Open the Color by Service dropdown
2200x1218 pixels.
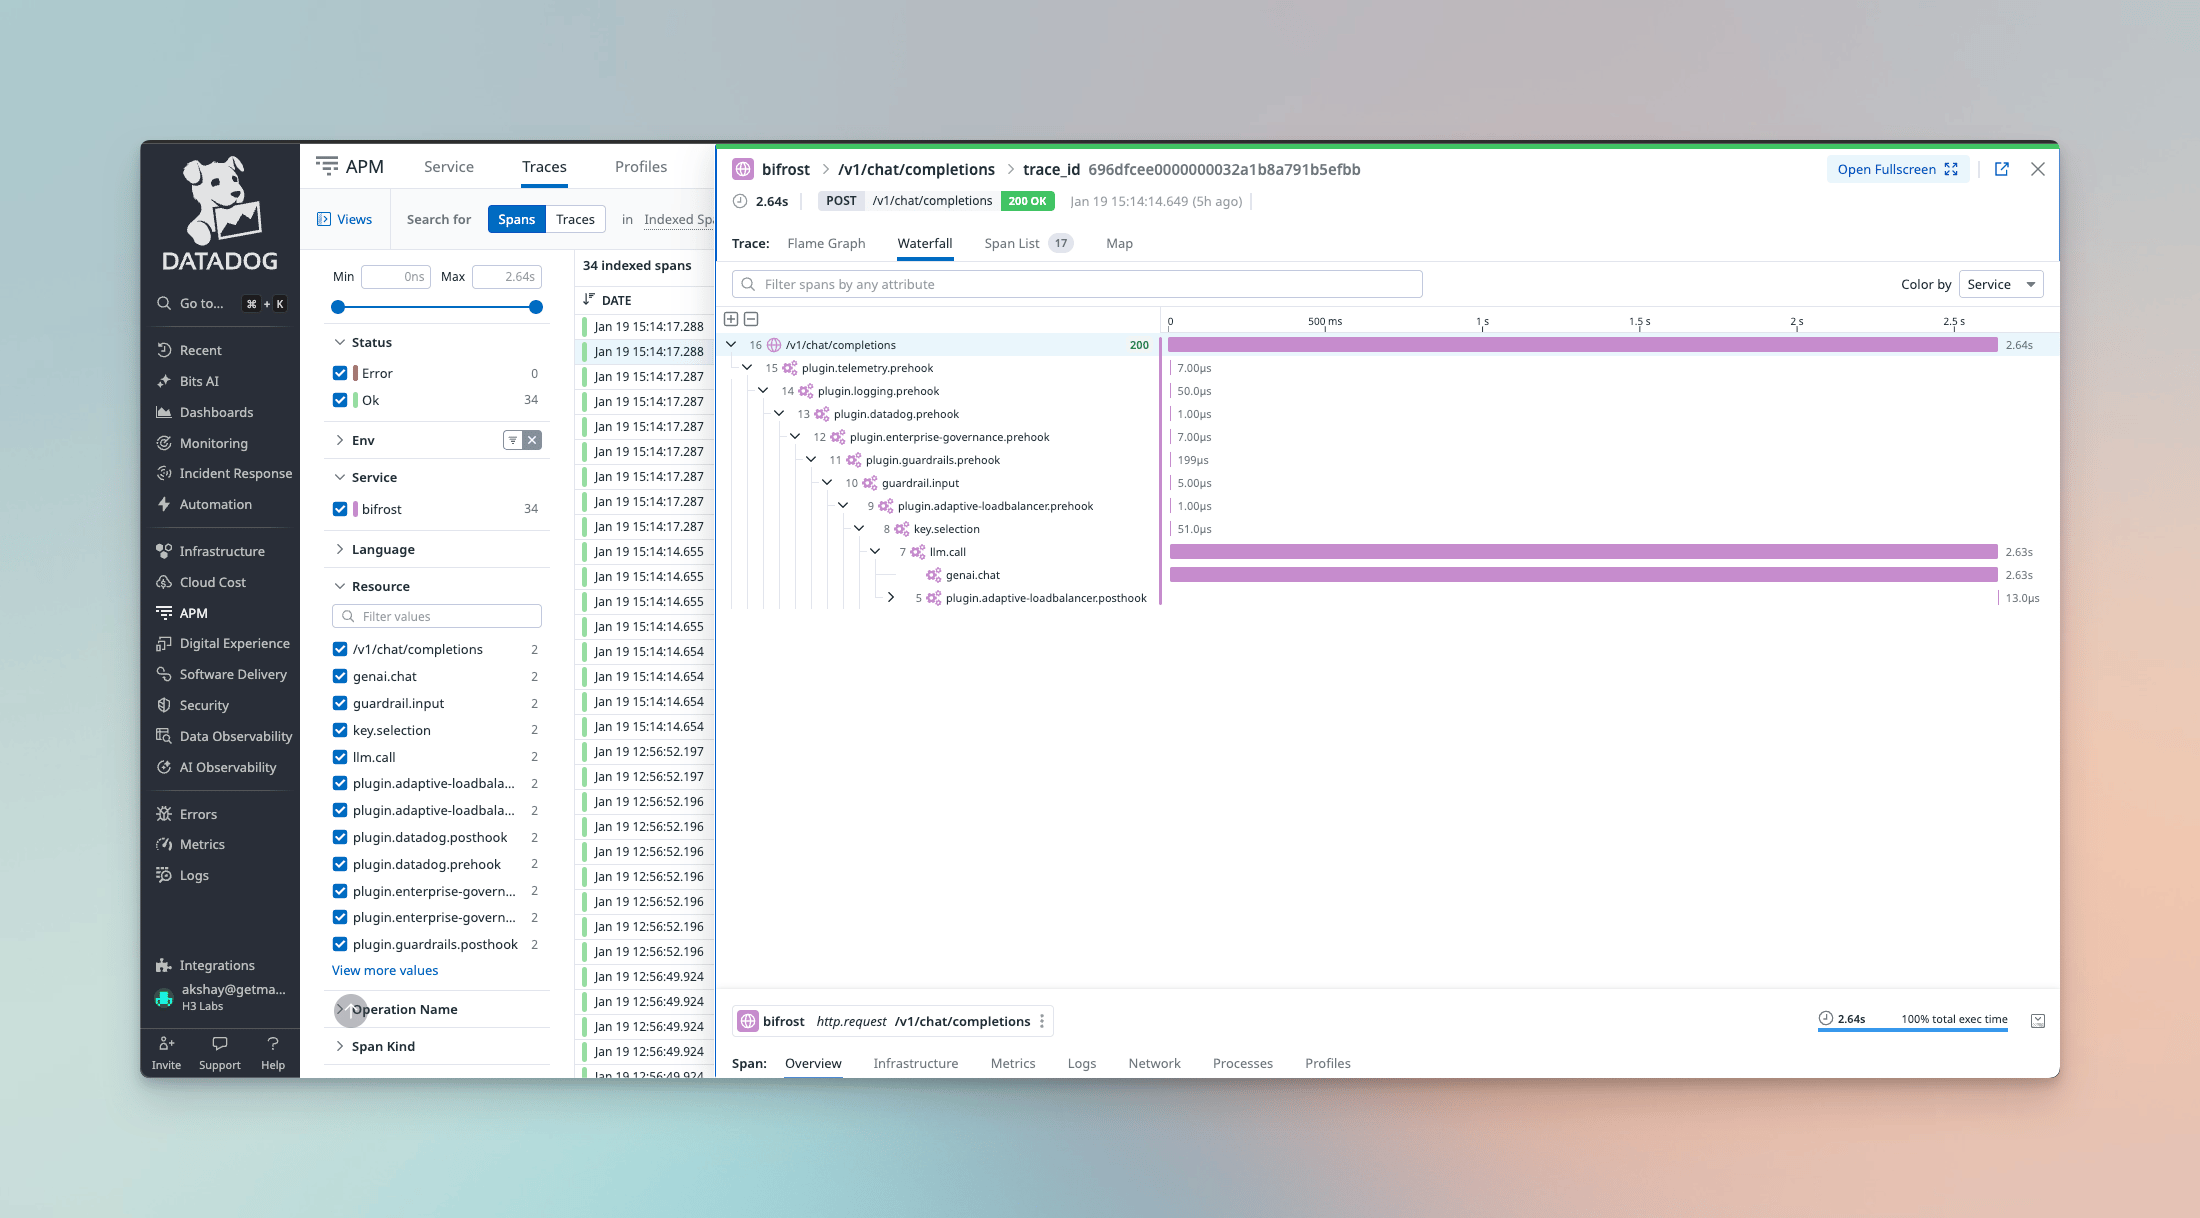(2001, 284)
